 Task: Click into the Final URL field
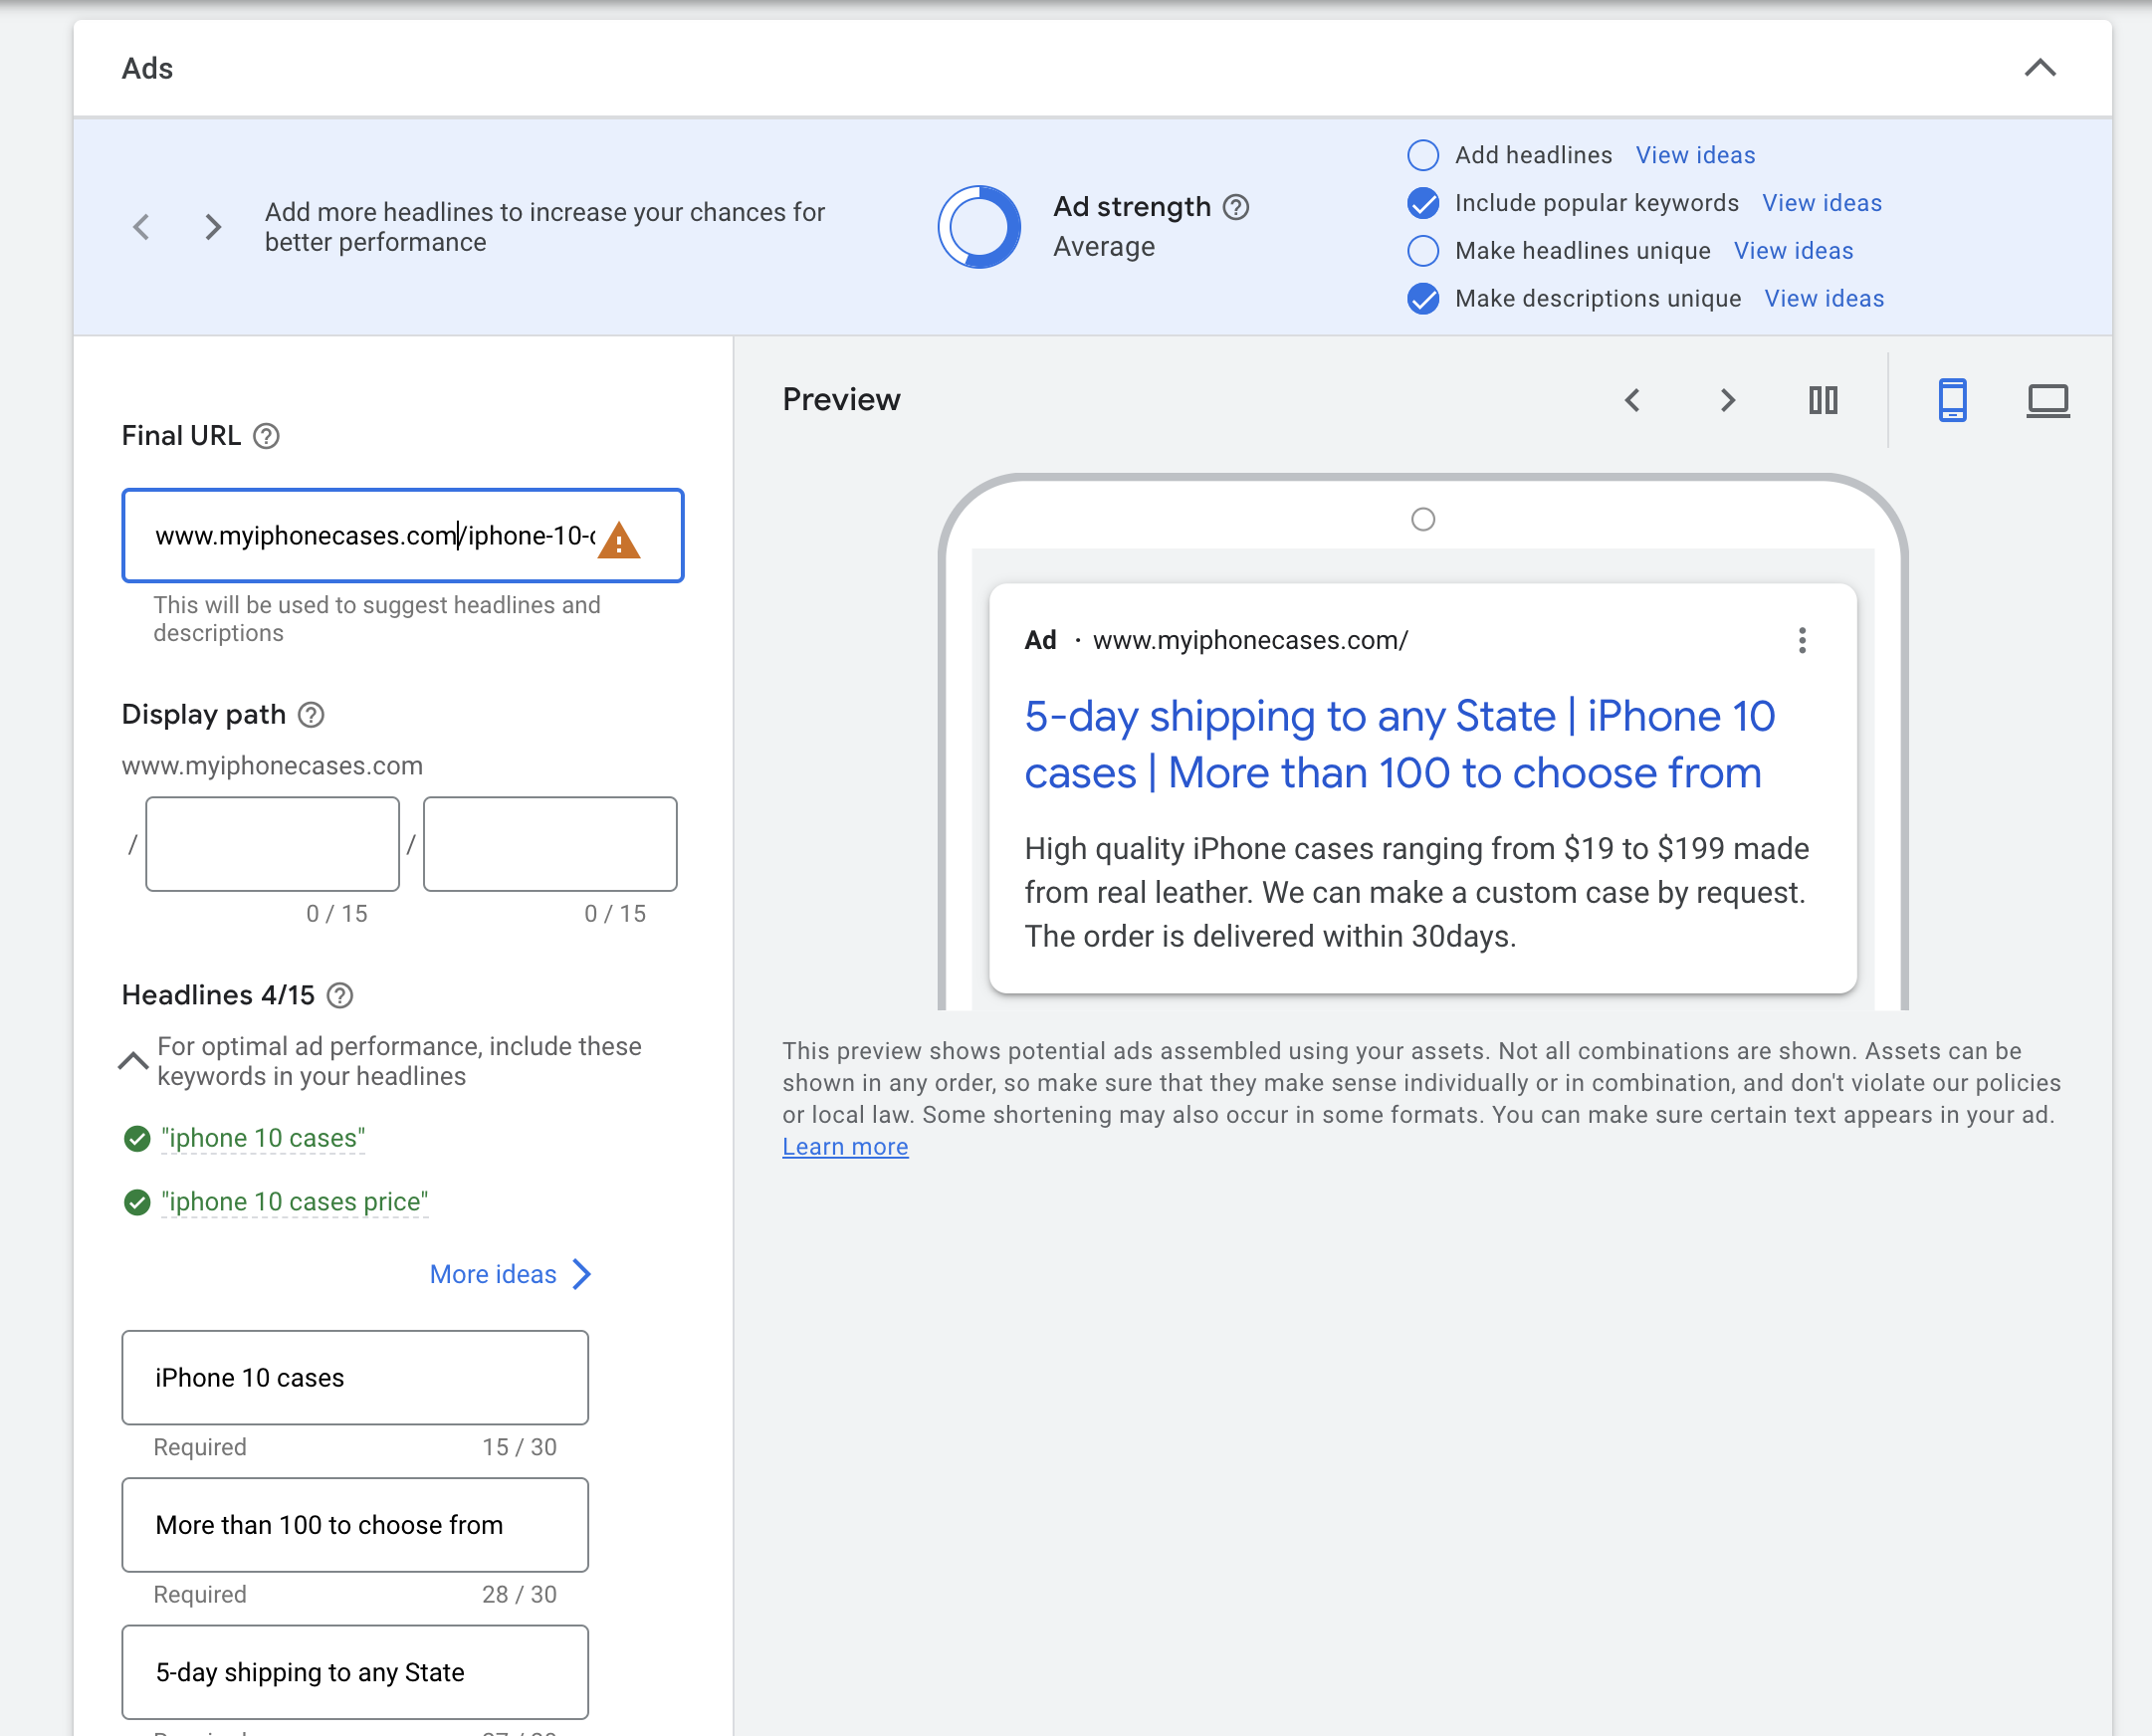[402, 536]
